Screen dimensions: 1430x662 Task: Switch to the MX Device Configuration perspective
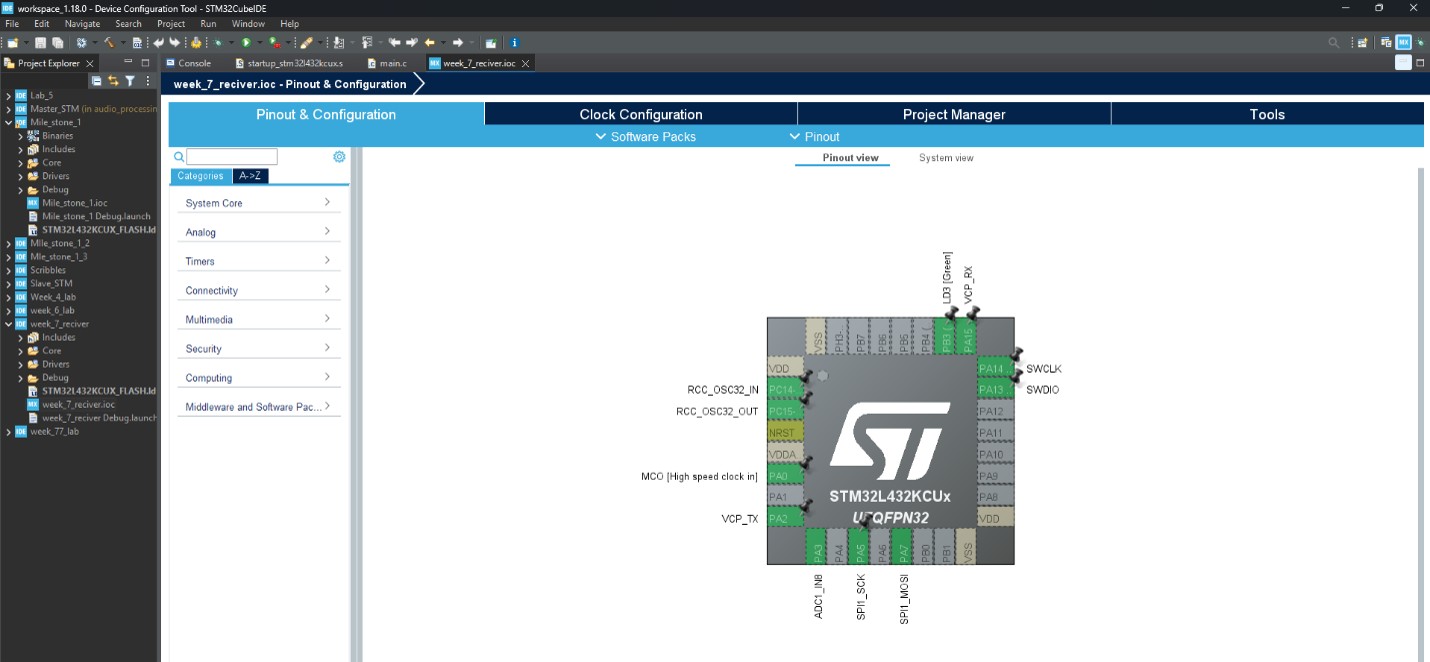click(1404, 43)
